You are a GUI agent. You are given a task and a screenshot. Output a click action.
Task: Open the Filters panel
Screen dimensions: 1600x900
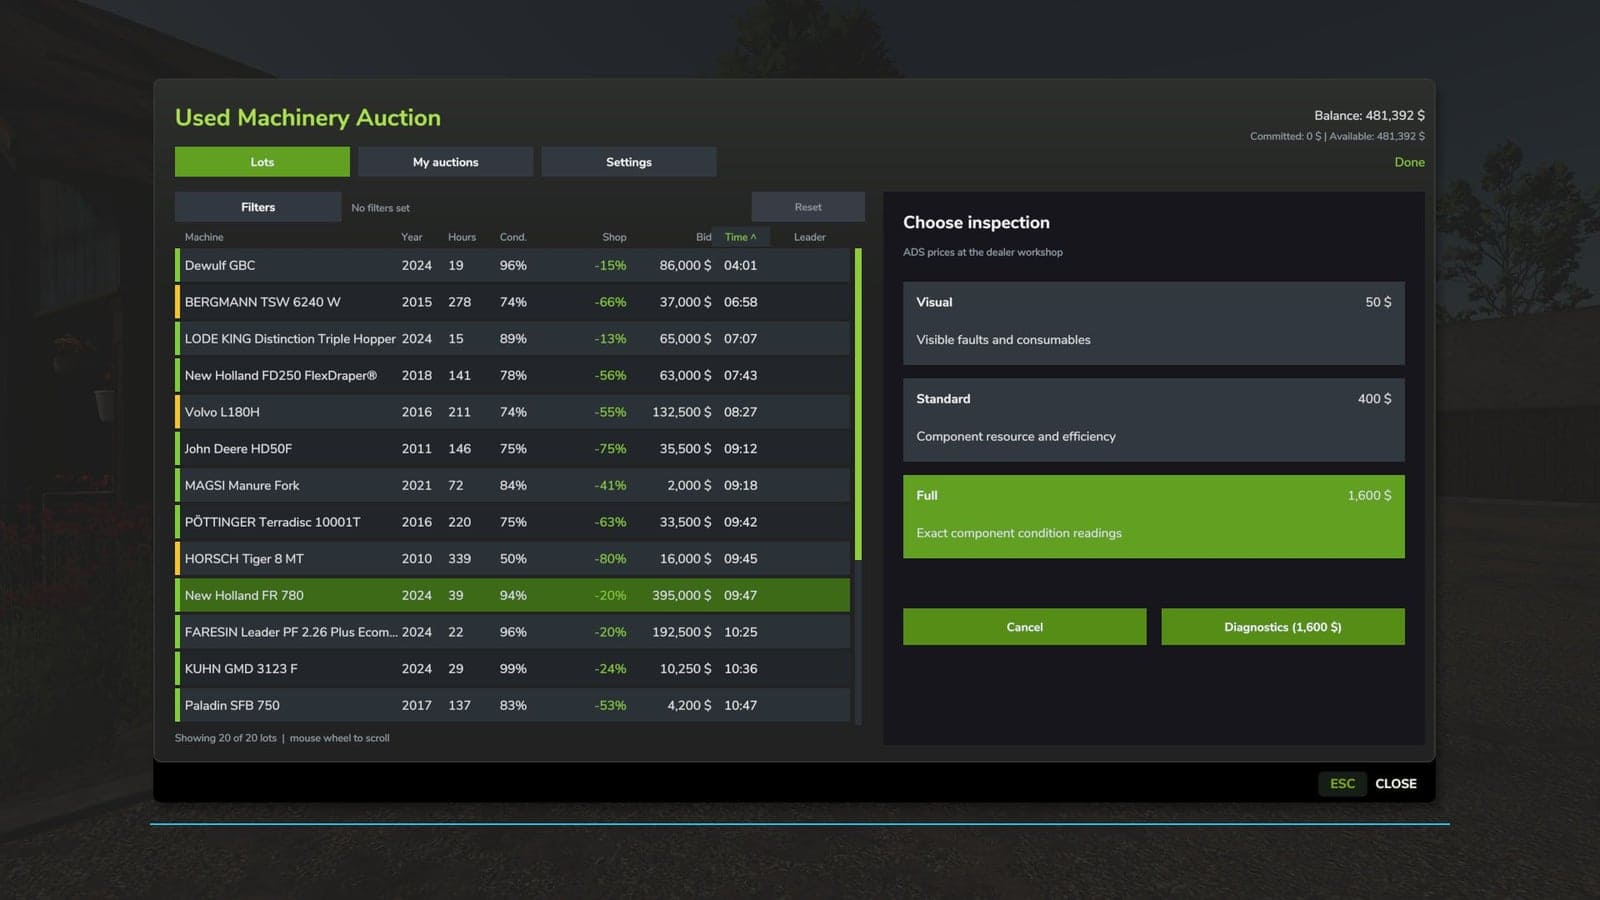click(x=258, y=207)
